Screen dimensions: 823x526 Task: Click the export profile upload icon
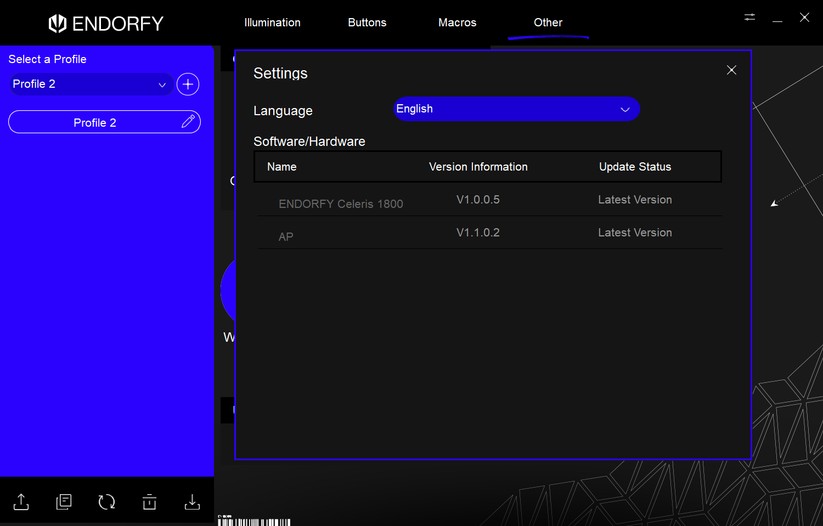point(21,502)
